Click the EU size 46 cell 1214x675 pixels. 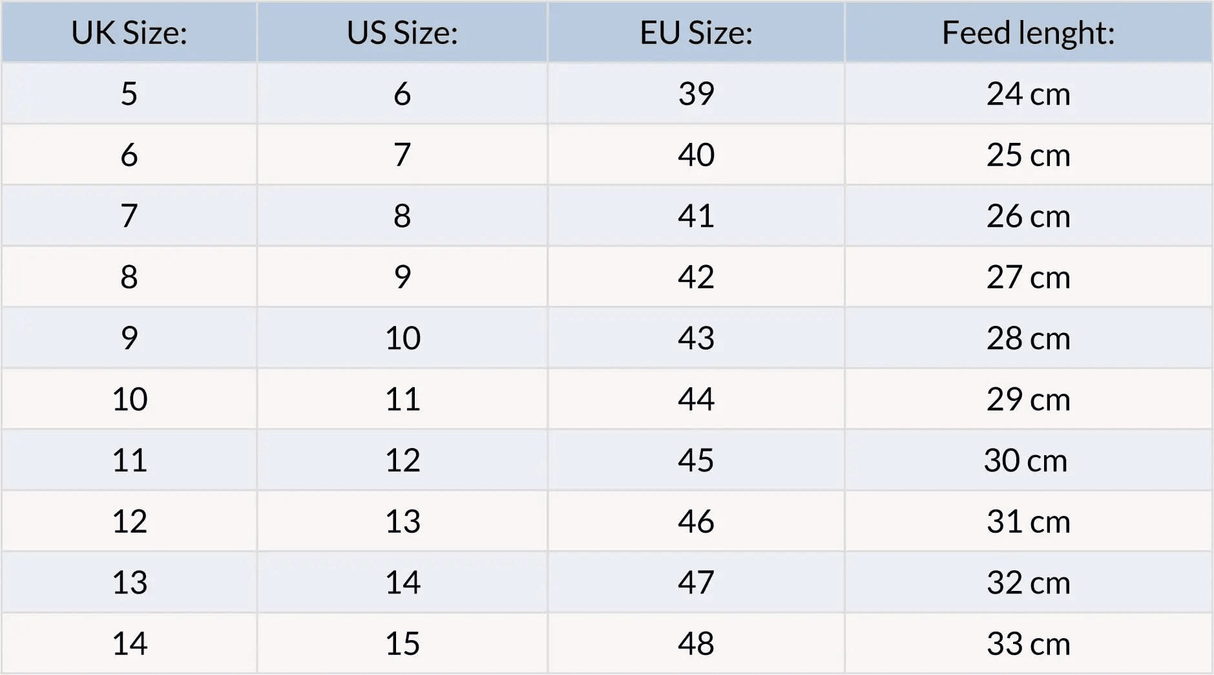[696, 521]
